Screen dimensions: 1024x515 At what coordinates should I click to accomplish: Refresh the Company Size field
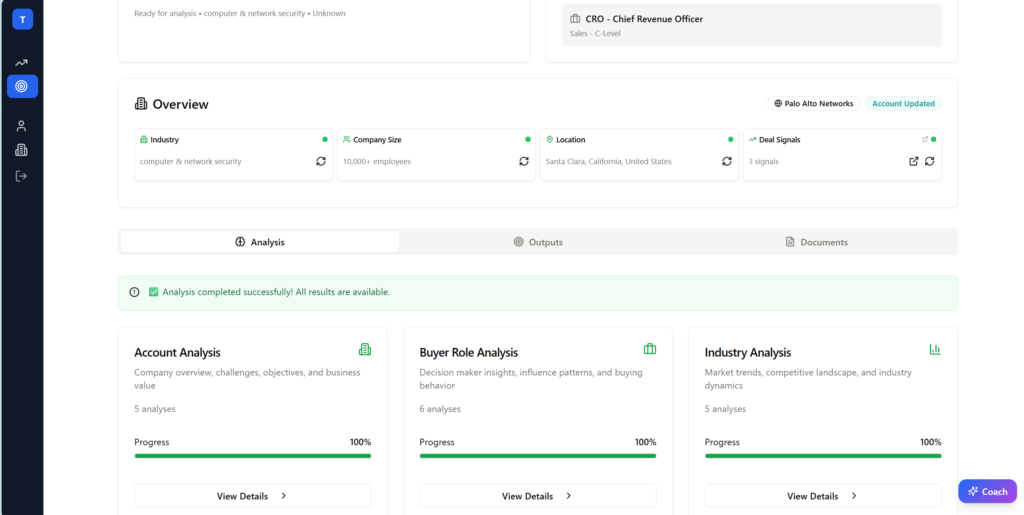(x=524, y=161)
